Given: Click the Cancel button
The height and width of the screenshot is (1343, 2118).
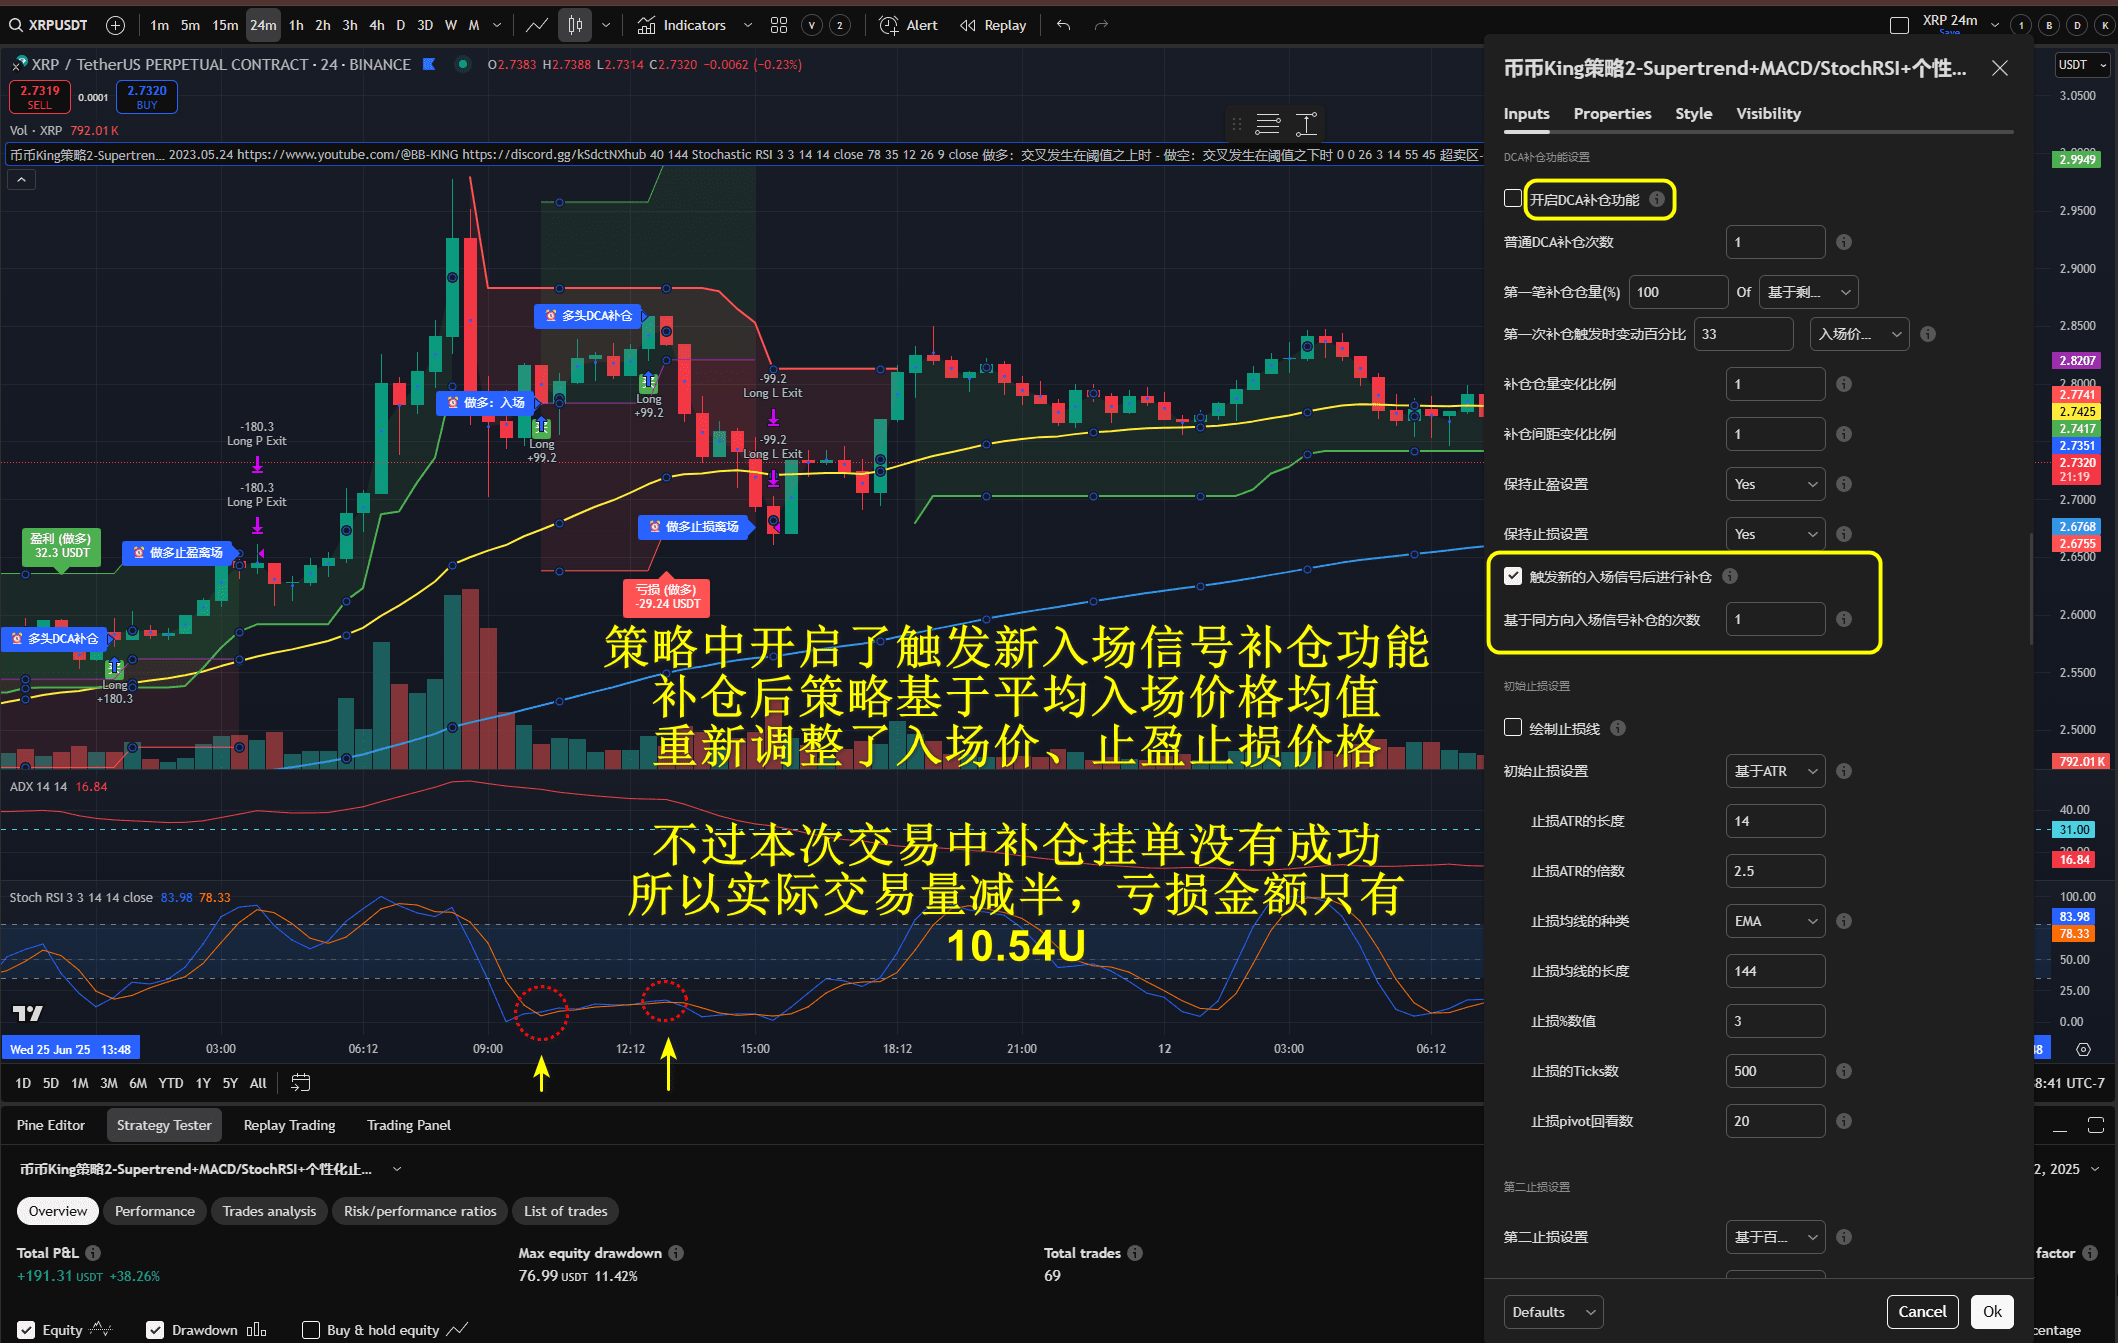Looking at the screenshot, I should (1921, 1311).
